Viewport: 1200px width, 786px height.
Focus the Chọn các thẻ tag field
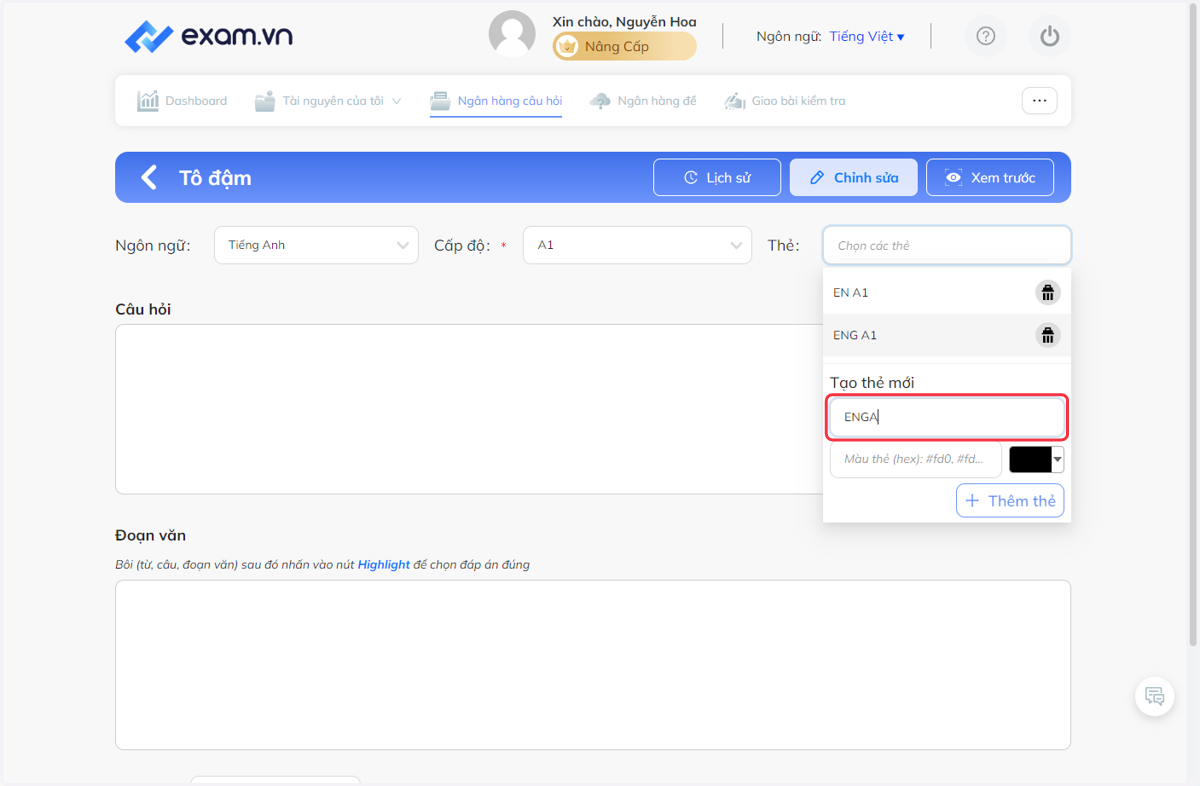point(947,245)
